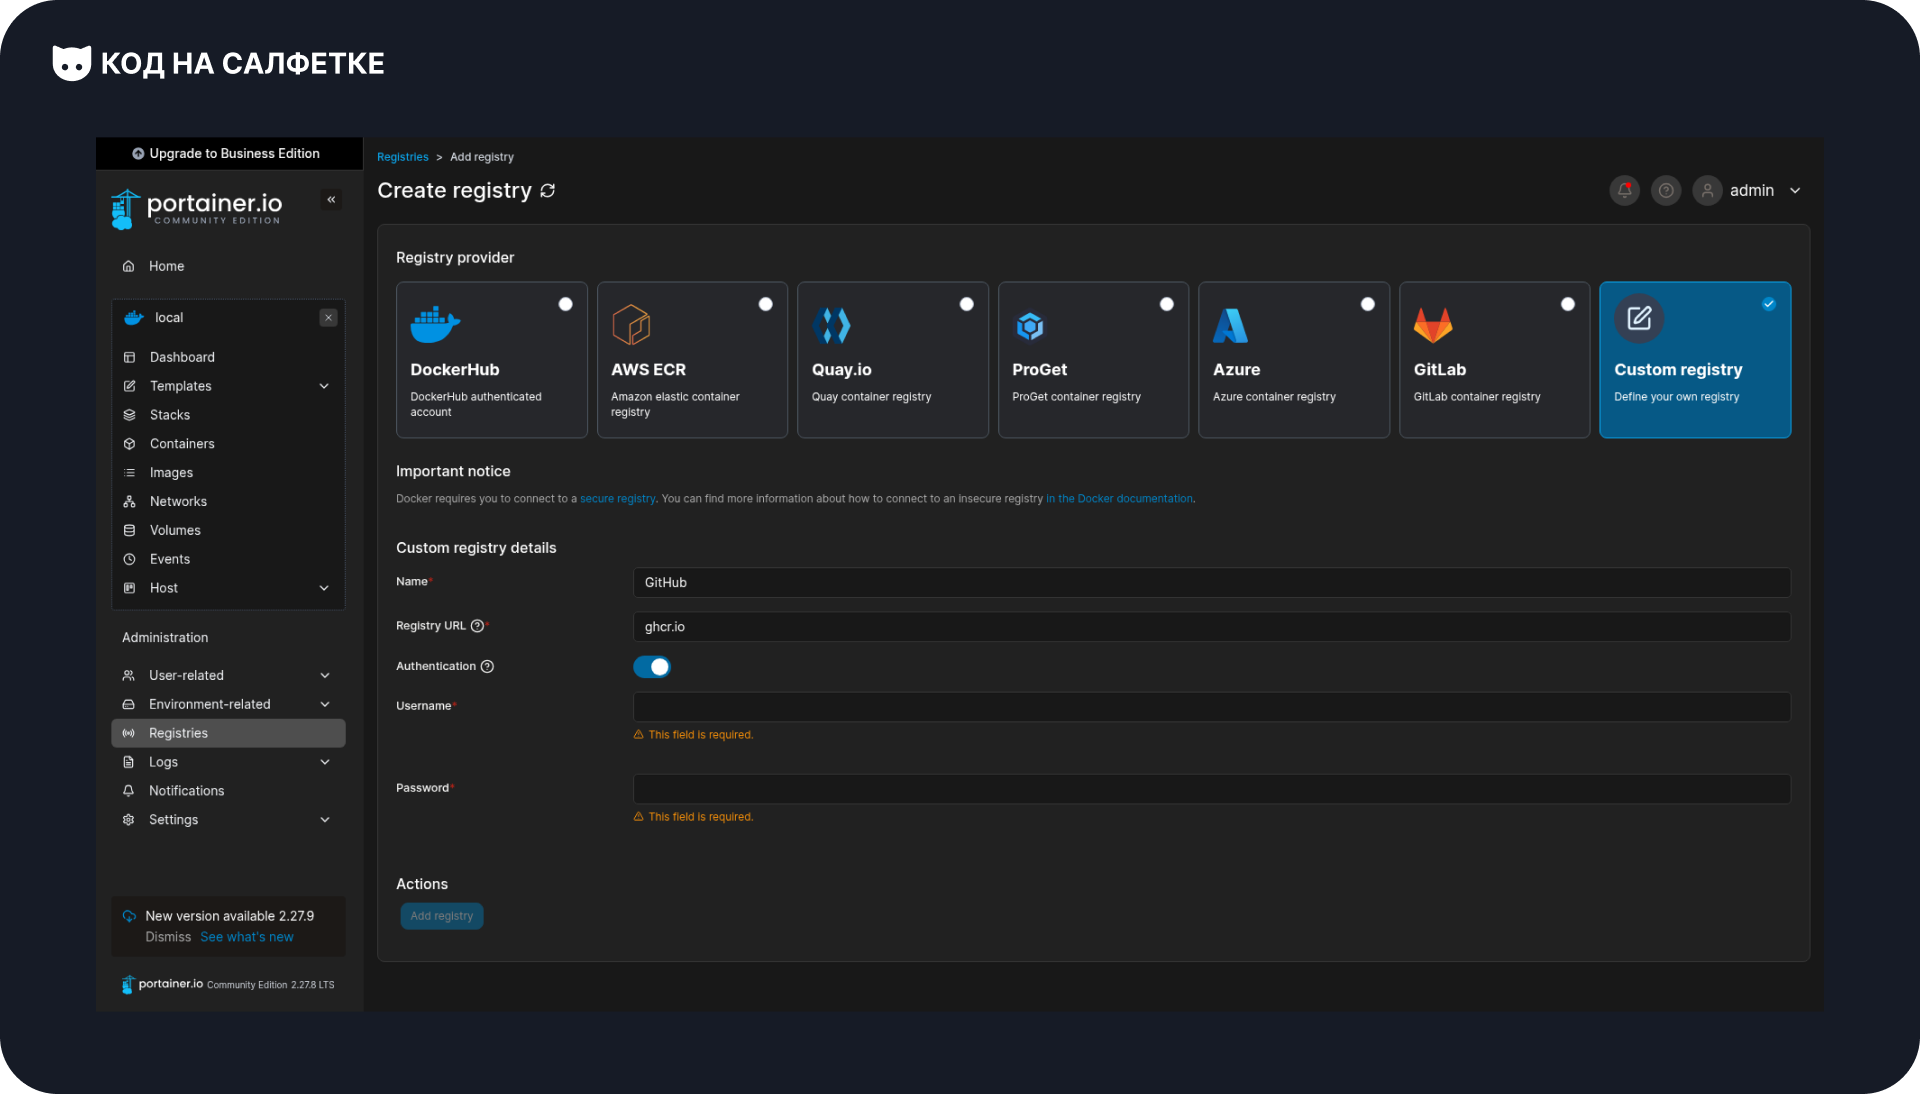This screenshot has width=1920, height=1094.
Task: Click the admin user avatar icon
Action: tap(1707, 190)
